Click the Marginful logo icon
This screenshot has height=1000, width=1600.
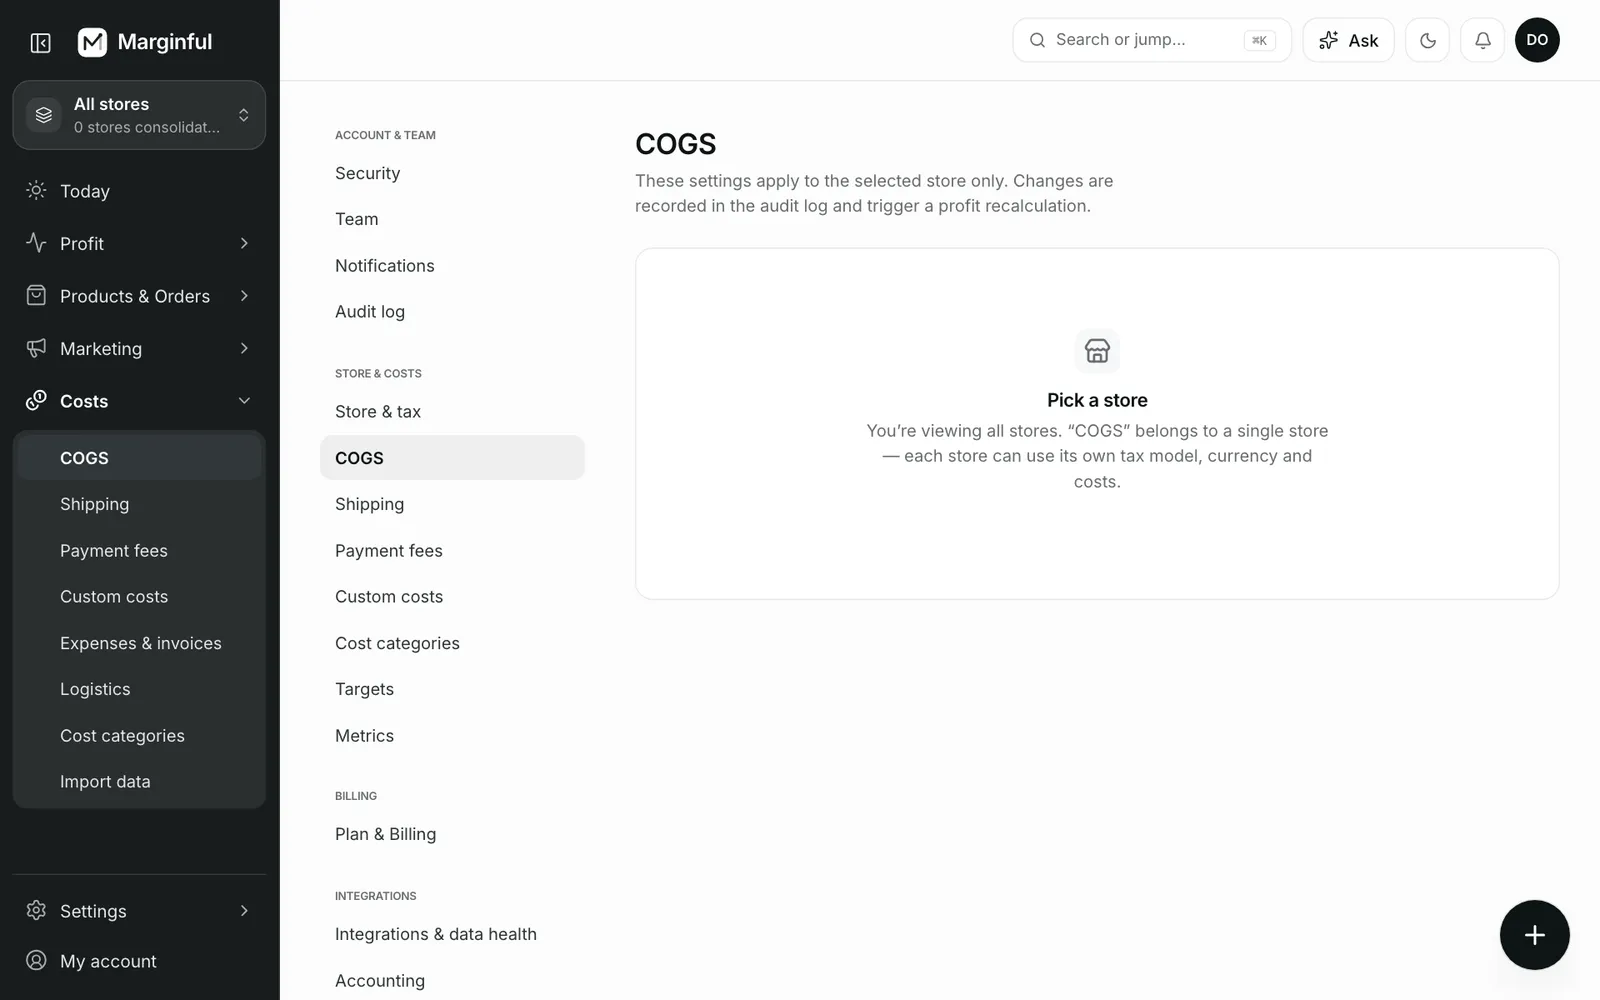92,42
